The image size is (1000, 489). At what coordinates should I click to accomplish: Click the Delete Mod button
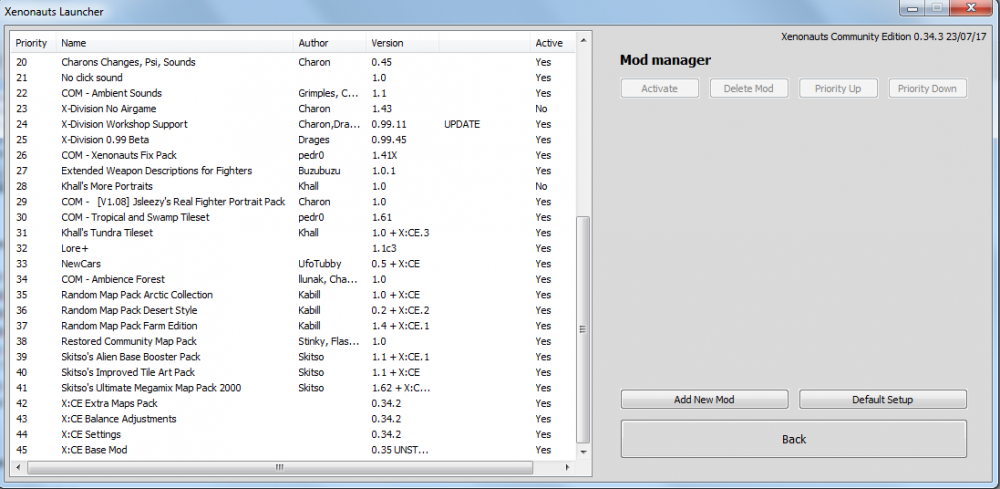749,89
